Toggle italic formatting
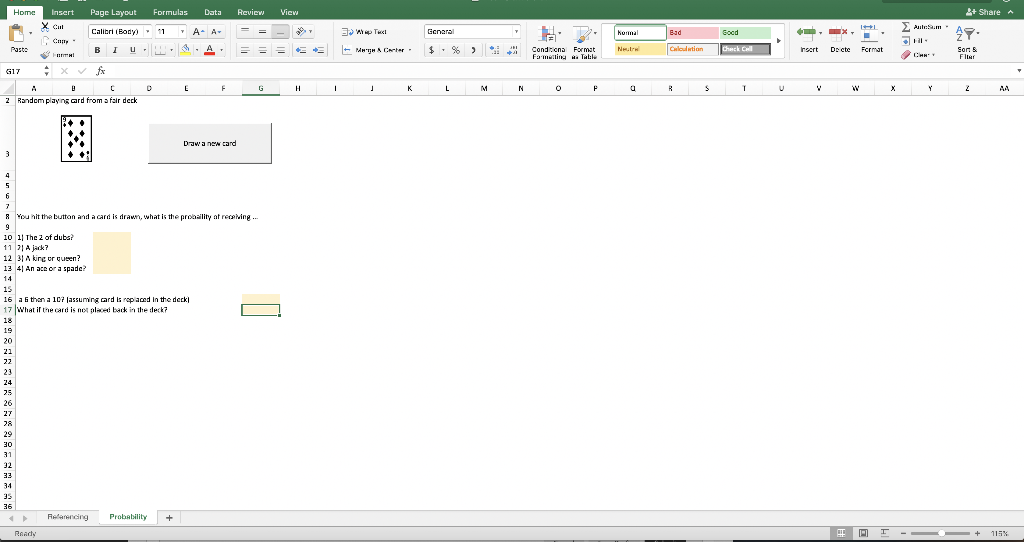1024x542 pixels. click(115, 50)
